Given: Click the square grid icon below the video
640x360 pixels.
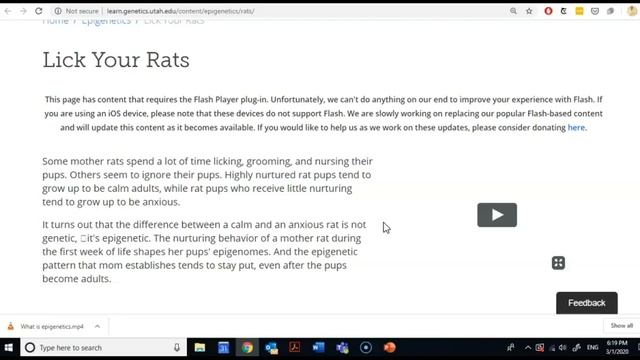Looking at the screenshot, I should point(558,263).
